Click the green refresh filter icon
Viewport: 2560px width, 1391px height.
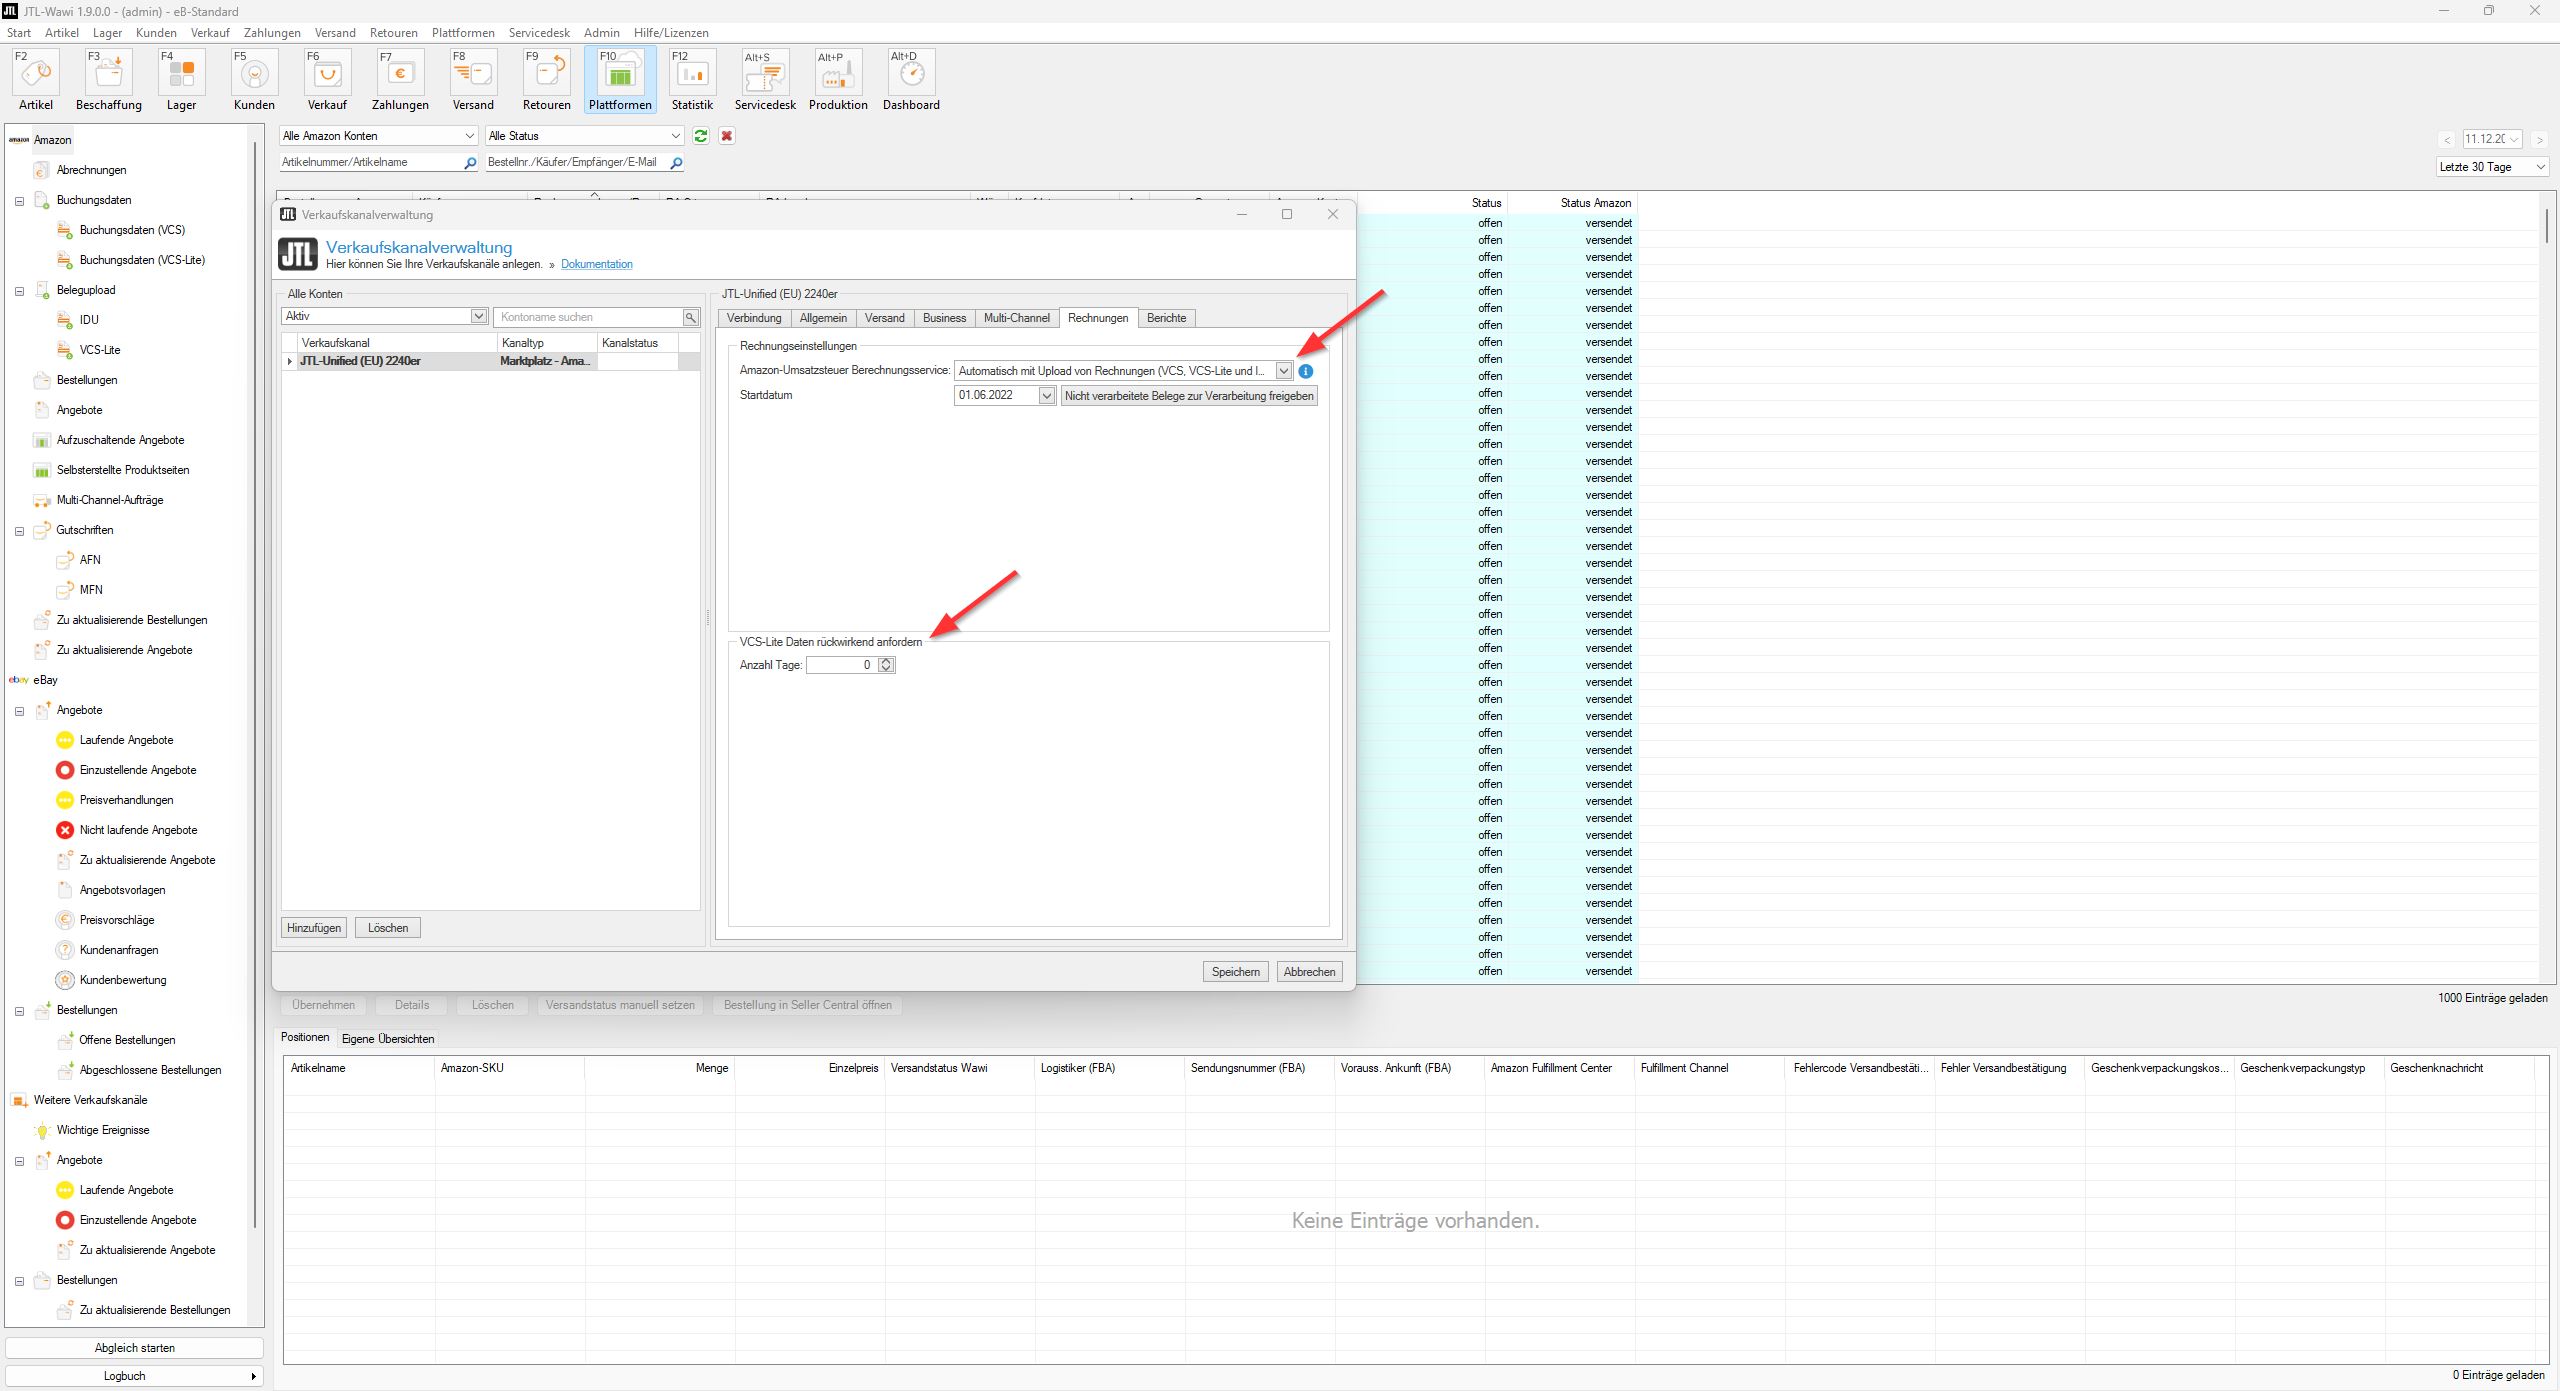(701, 136)
